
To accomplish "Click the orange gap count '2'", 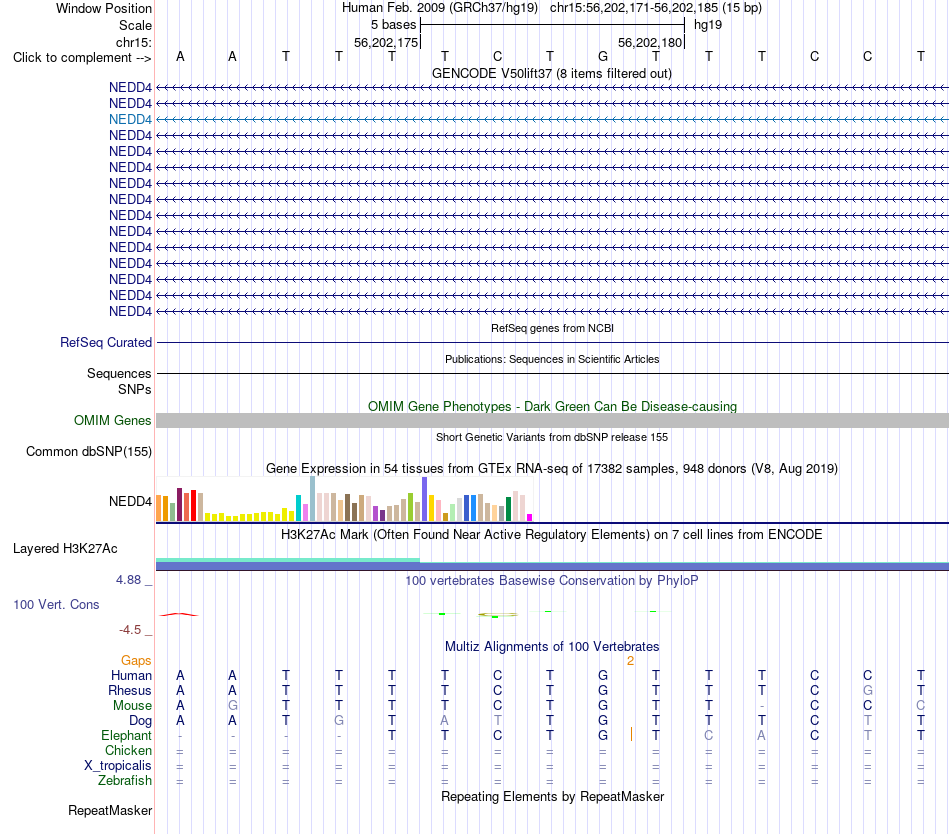I will [x=630, y=661].
